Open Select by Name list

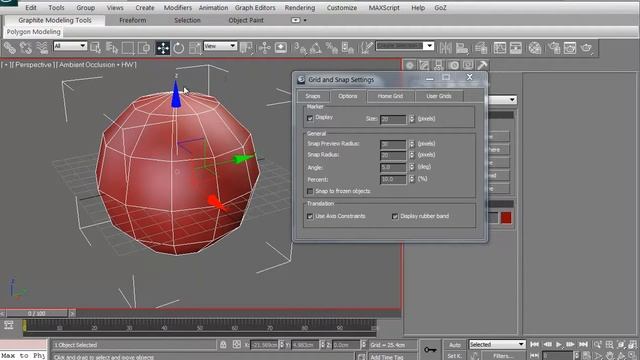(x=111, y=48)
